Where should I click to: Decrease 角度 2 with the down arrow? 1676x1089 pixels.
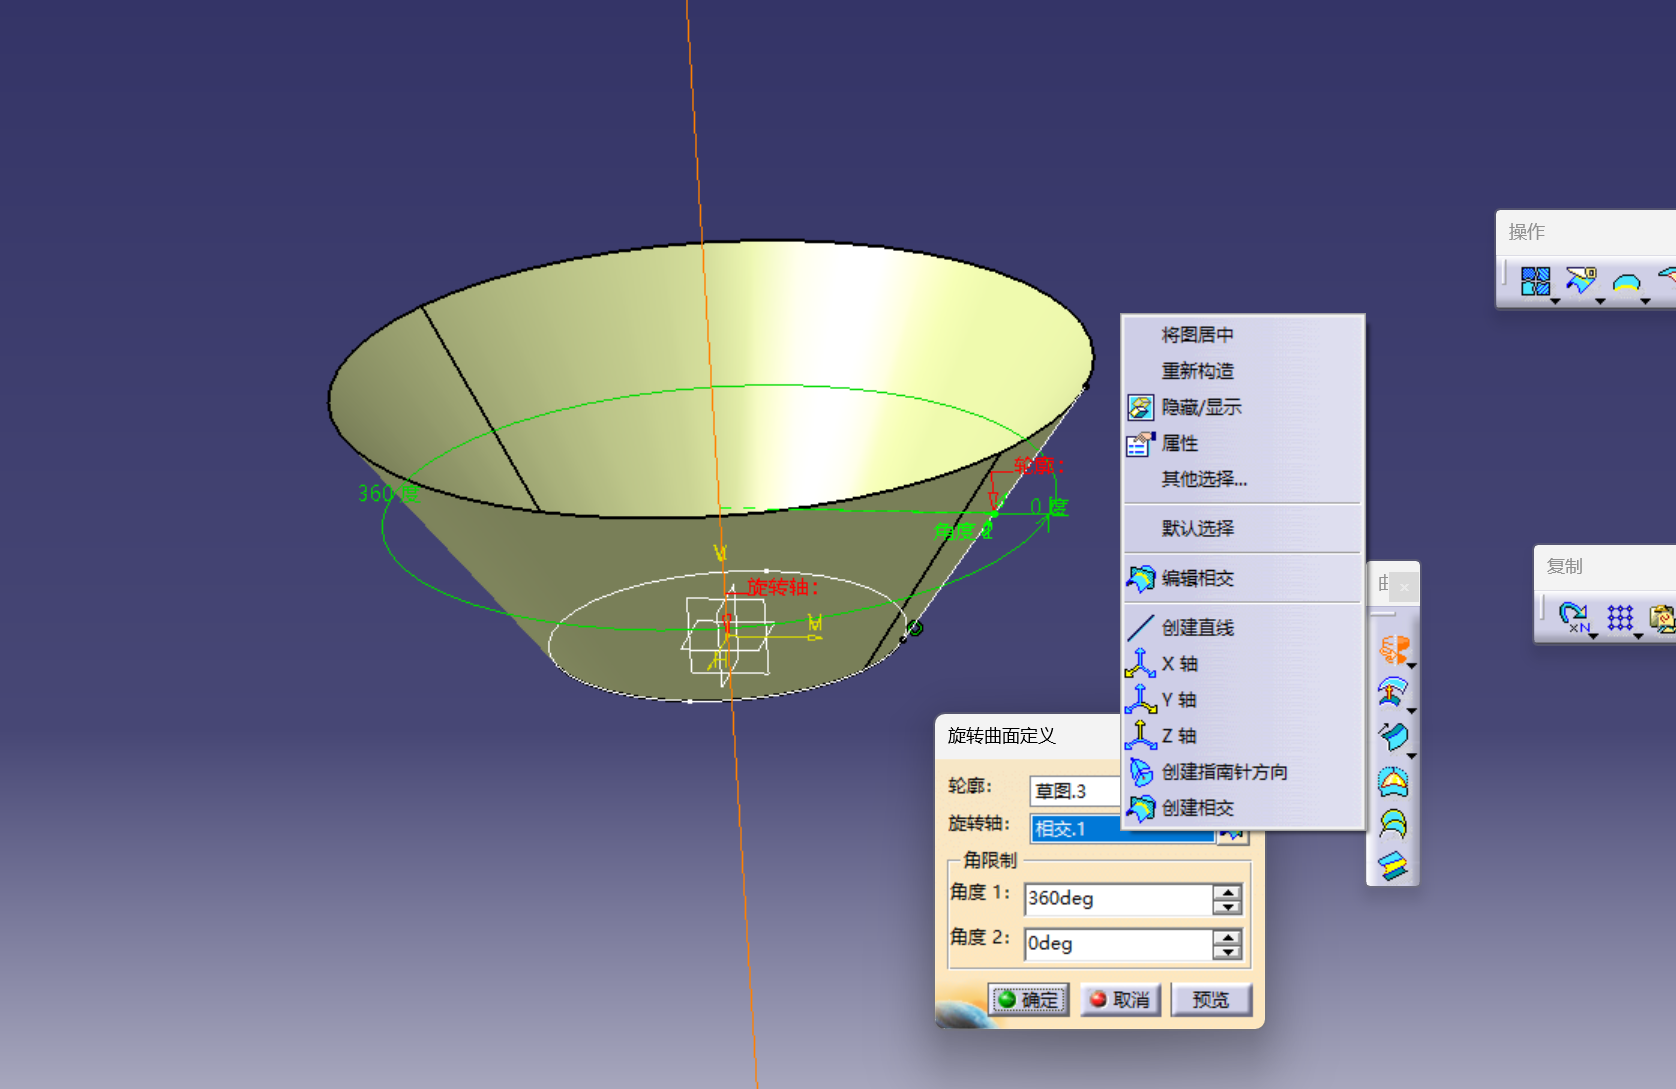tap(1227, 952)
